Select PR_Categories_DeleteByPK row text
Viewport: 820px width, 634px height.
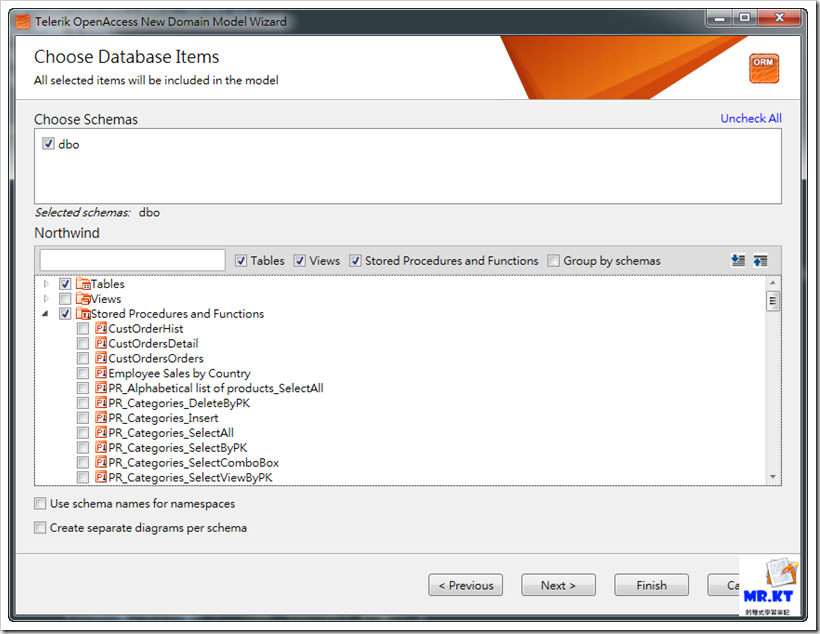[x=179, y=403]
